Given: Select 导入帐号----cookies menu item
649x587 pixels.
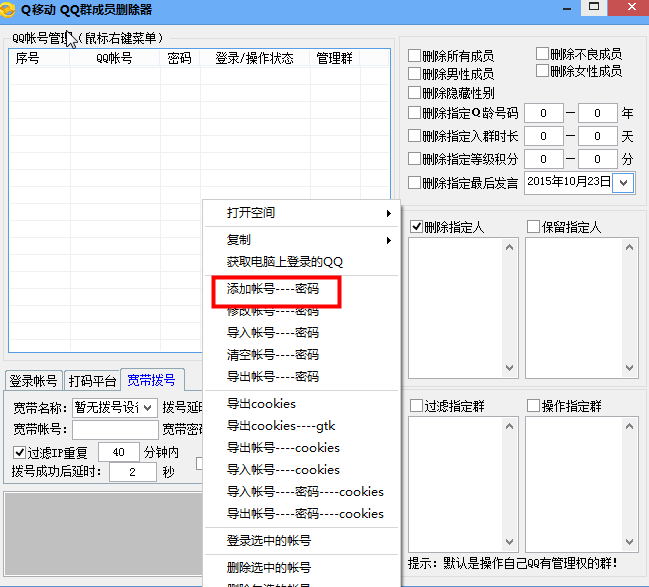Looking at the screenshot, I should (301, 469).
